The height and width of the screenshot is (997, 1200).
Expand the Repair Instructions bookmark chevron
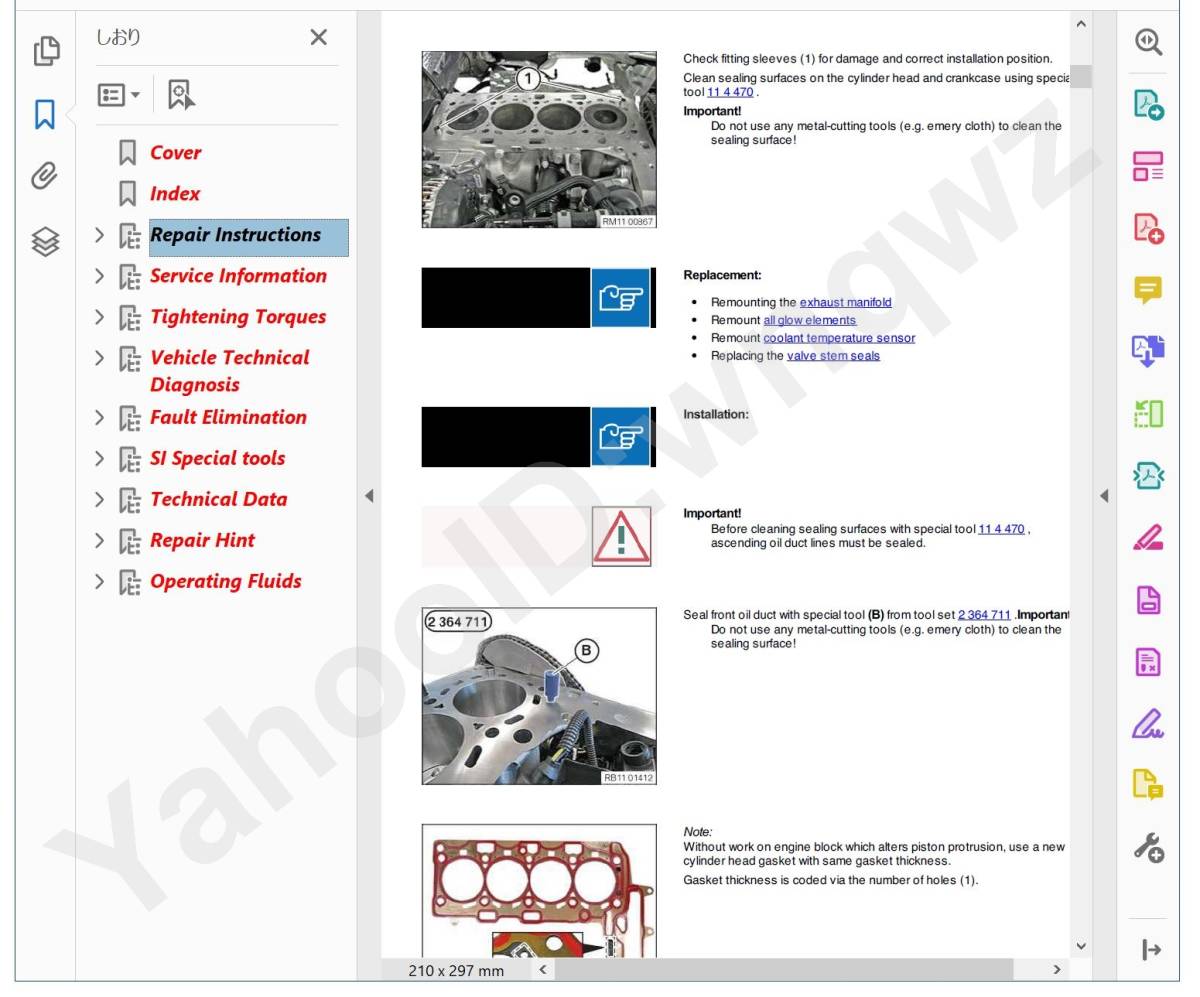[x=99, y=235]
